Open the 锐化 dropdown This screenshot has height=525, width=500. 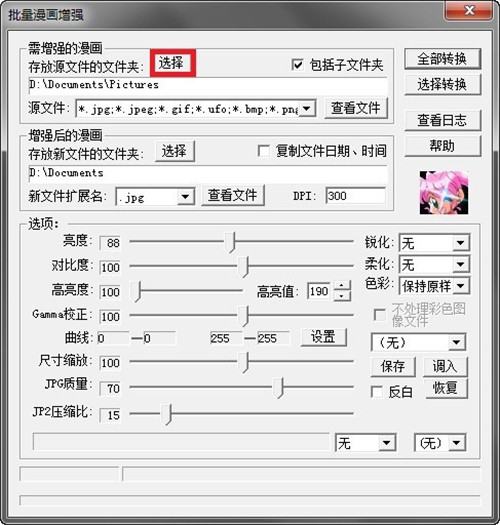[x=461, y=243]
